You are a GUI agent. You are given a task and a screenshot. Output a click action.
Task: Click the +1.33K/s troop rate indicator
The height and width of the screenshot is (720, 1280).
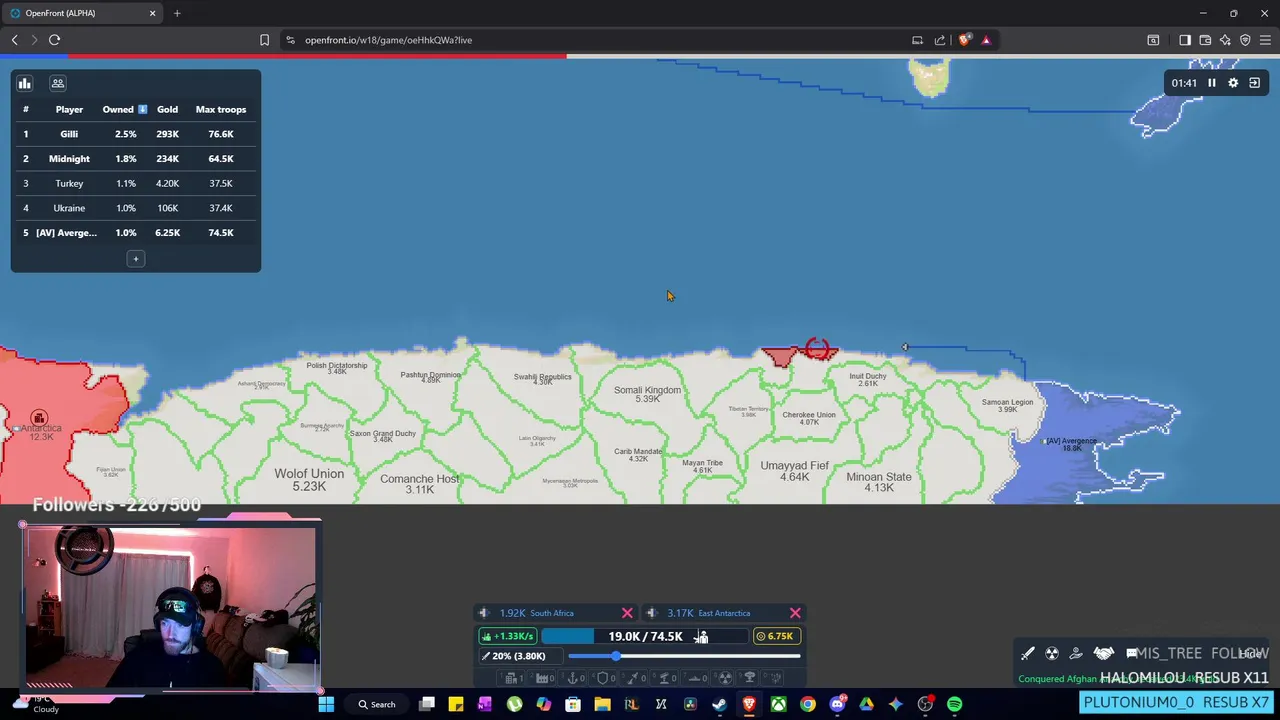click(508, 636)
